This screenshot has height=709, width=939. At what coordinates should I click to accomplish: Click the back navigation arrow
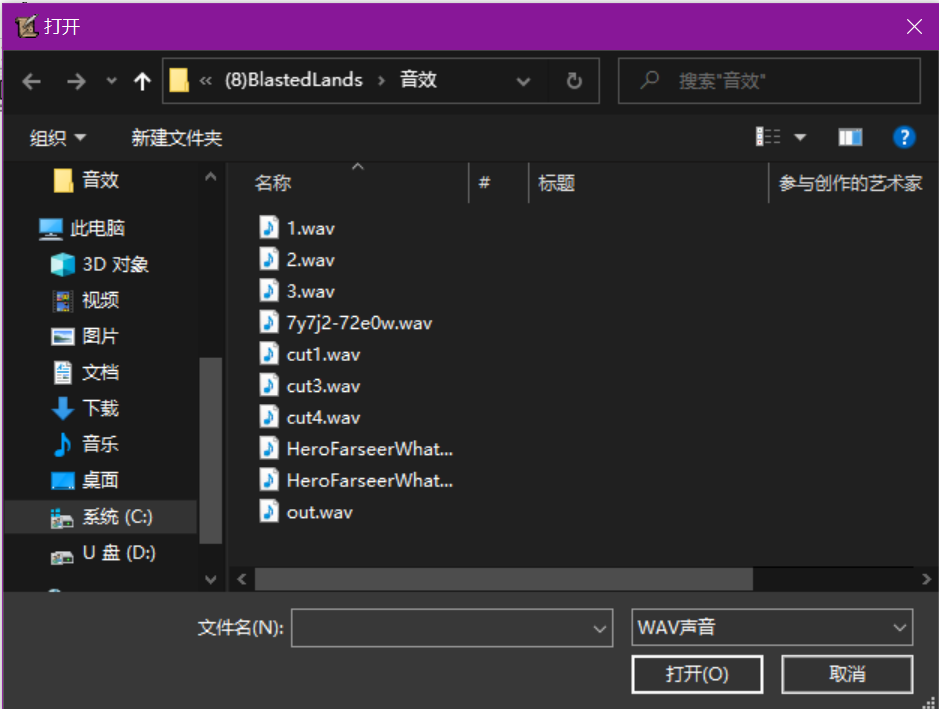tap(32, 82)
